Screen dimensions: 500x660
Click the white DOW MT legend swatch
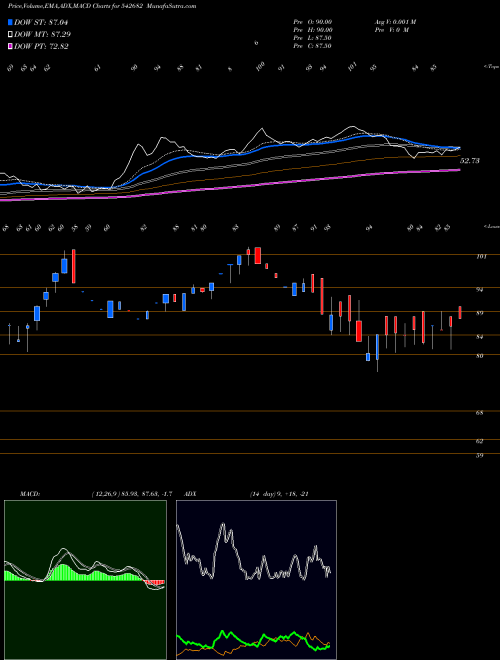(x=11, y=35)
